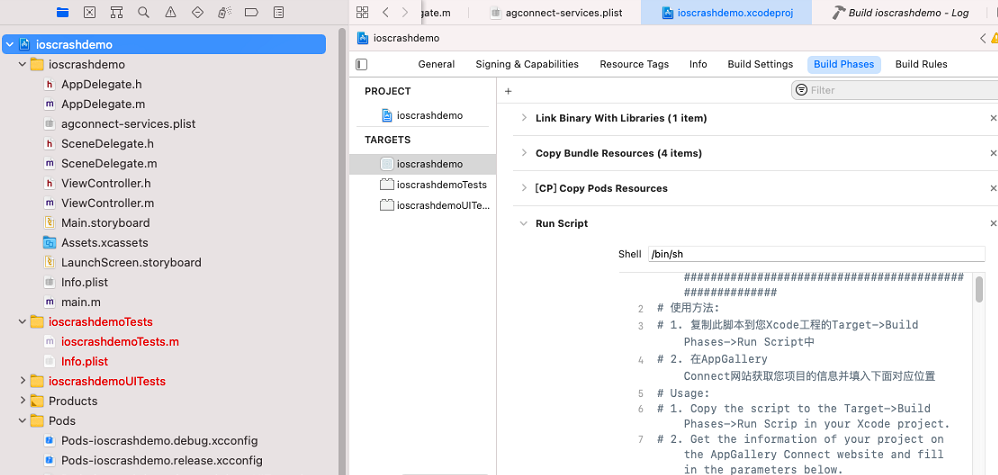Expand the Products folder
This screenshot has height=475, width=998.
tap(23, 401)
